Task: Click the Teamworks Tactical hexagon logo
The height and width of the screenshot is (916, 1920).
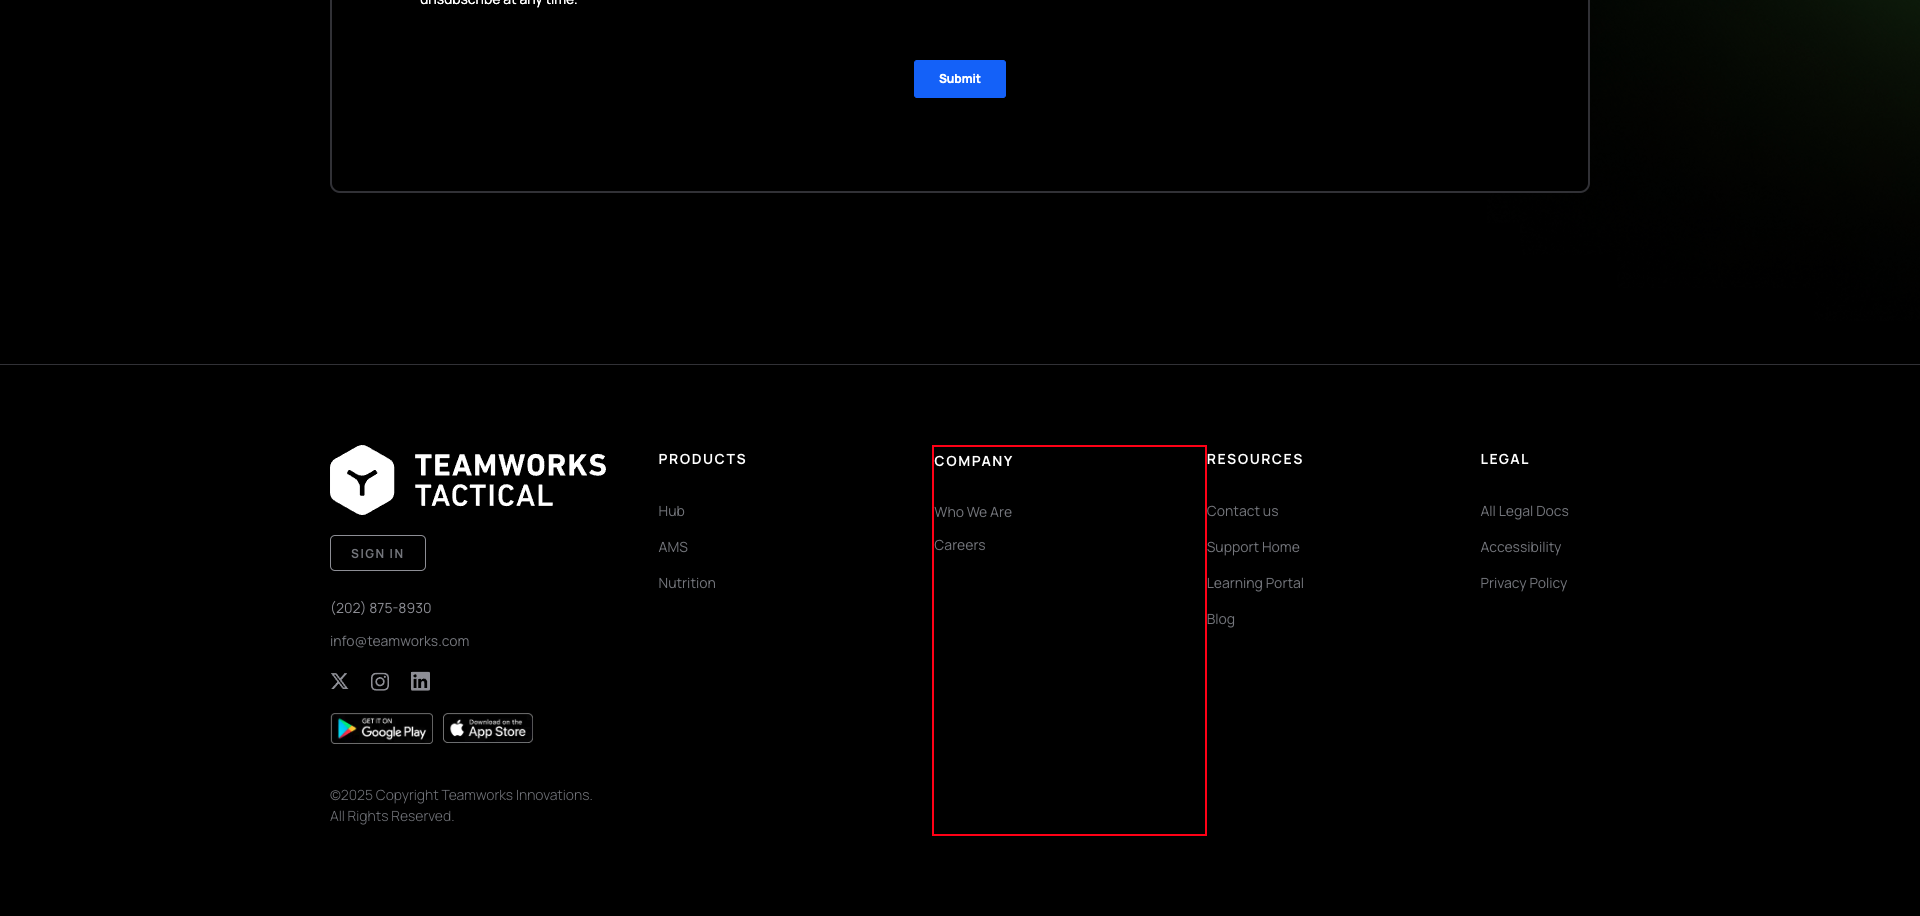Action: tap(363, 479)
